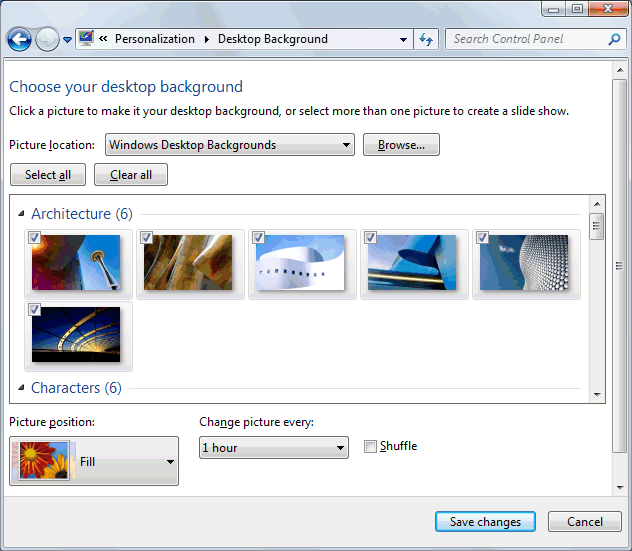This screenshot has height=551, width=632.
Task: Open the Personalization breadcrumb
Action: [154, 39]
